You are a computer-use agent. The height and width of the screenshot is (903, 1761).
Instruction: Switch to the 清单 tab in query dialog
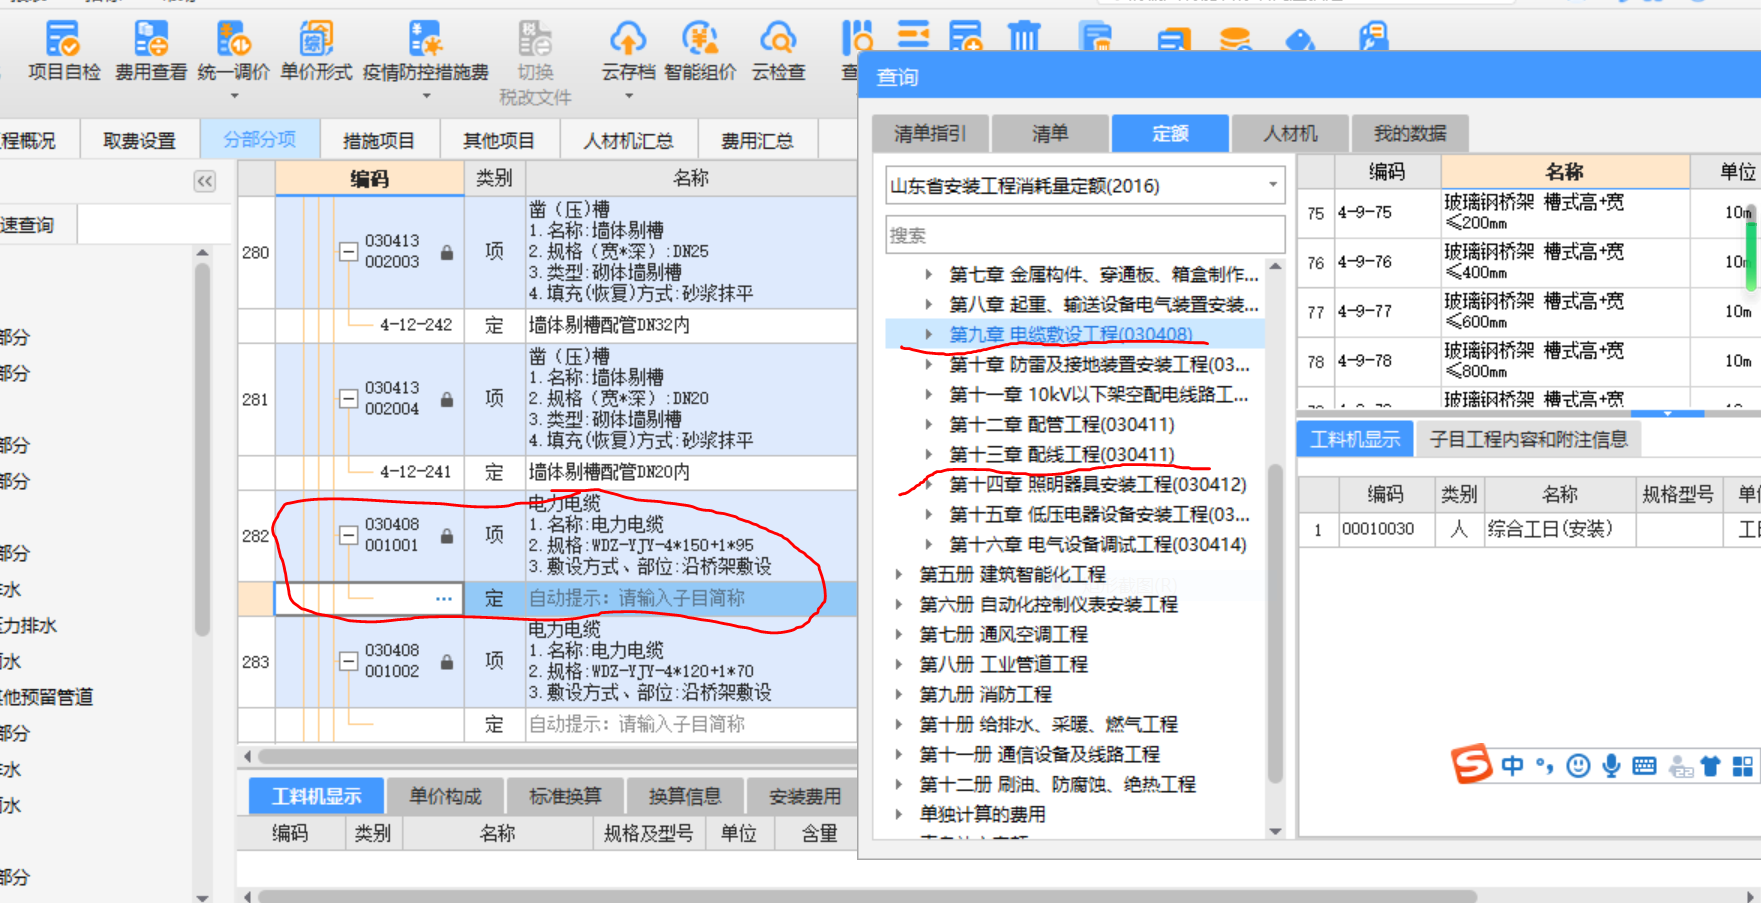(1050, 133)
